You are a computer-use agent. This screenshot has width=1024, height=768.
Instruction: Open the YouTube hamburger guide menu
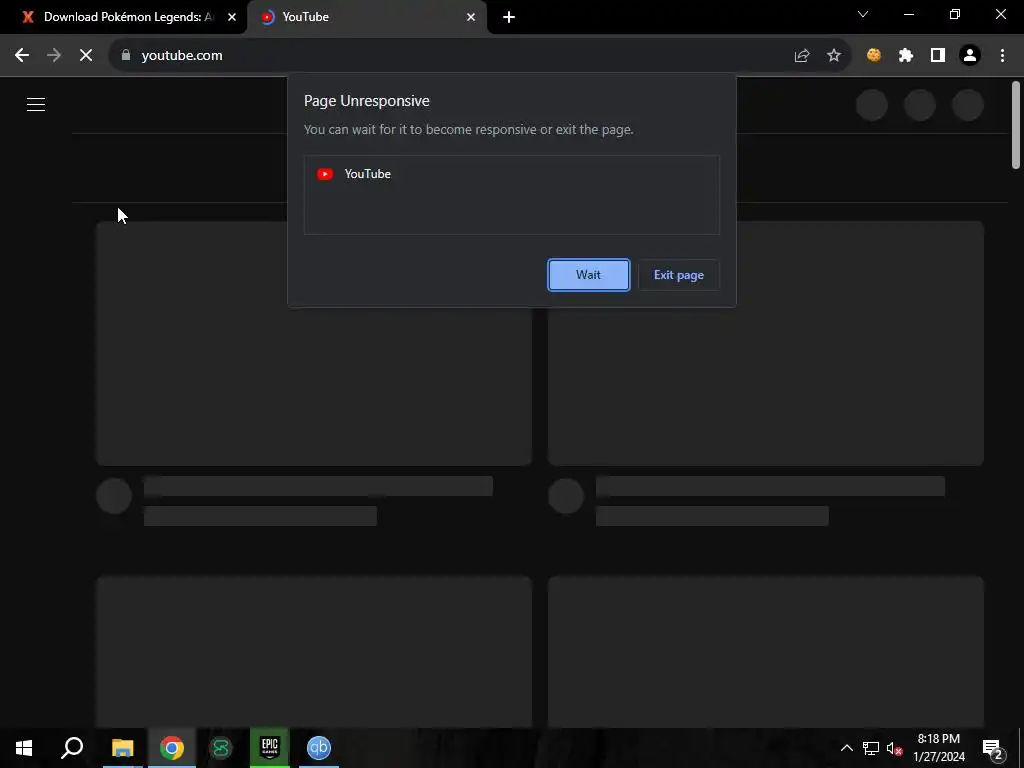[36, 104]
